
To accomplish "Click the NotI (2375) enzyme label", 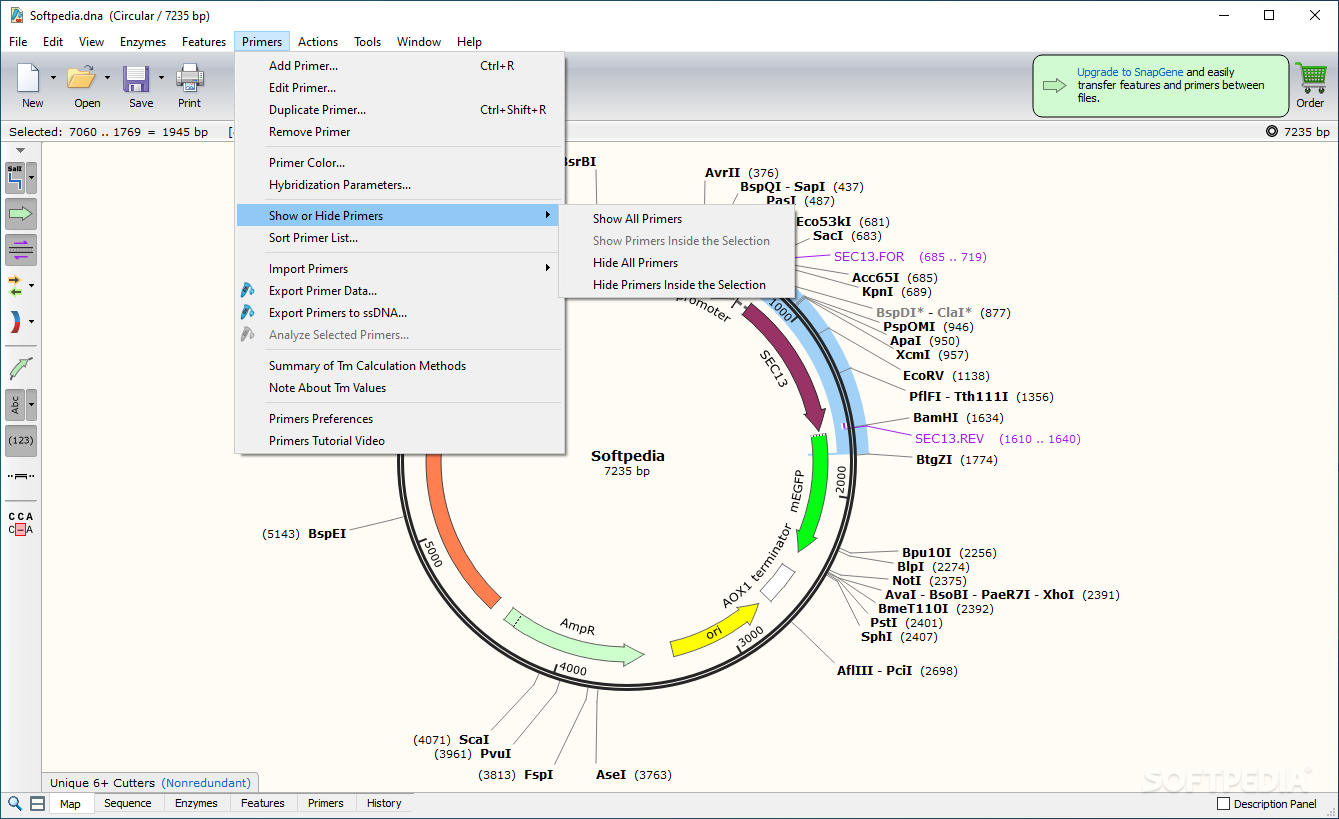I will (x=929, y=581).
